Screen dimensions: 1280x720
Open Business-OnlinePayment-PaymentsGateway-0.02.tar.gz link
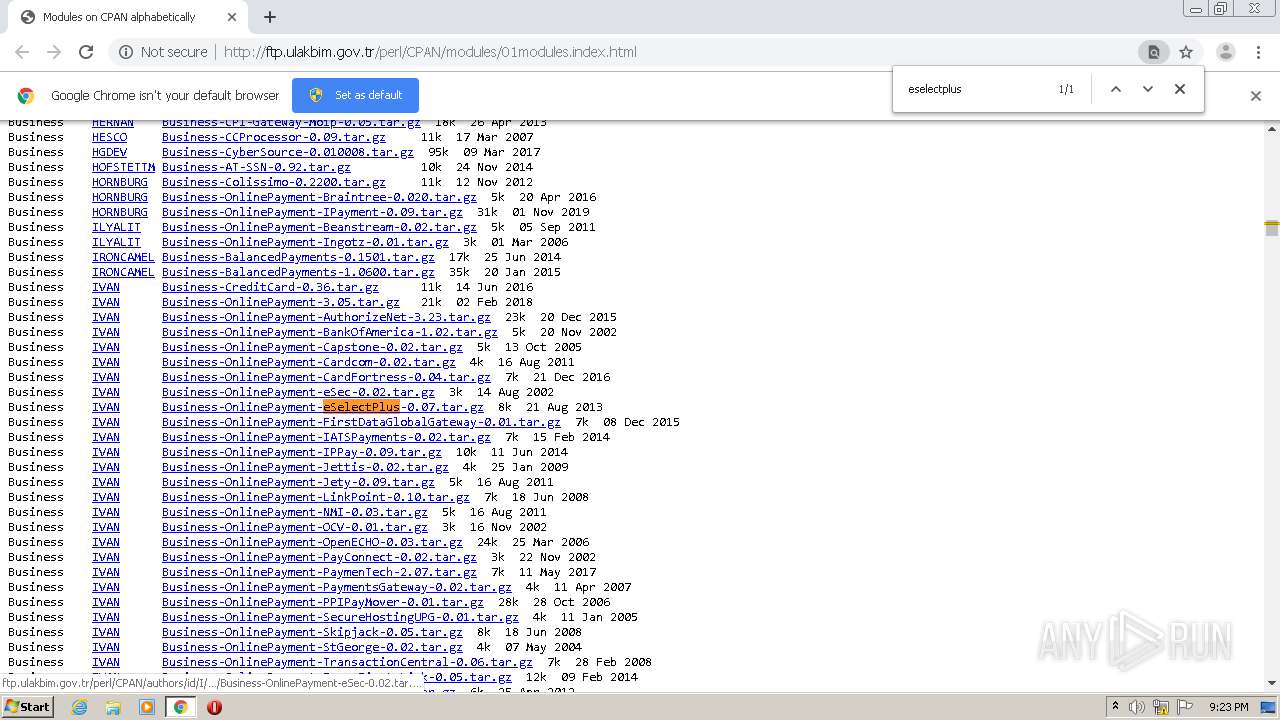[336, 587]
